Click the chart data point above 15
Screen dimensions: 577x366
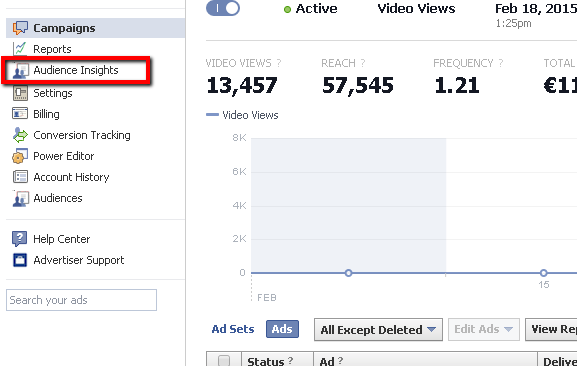(544, 273)
